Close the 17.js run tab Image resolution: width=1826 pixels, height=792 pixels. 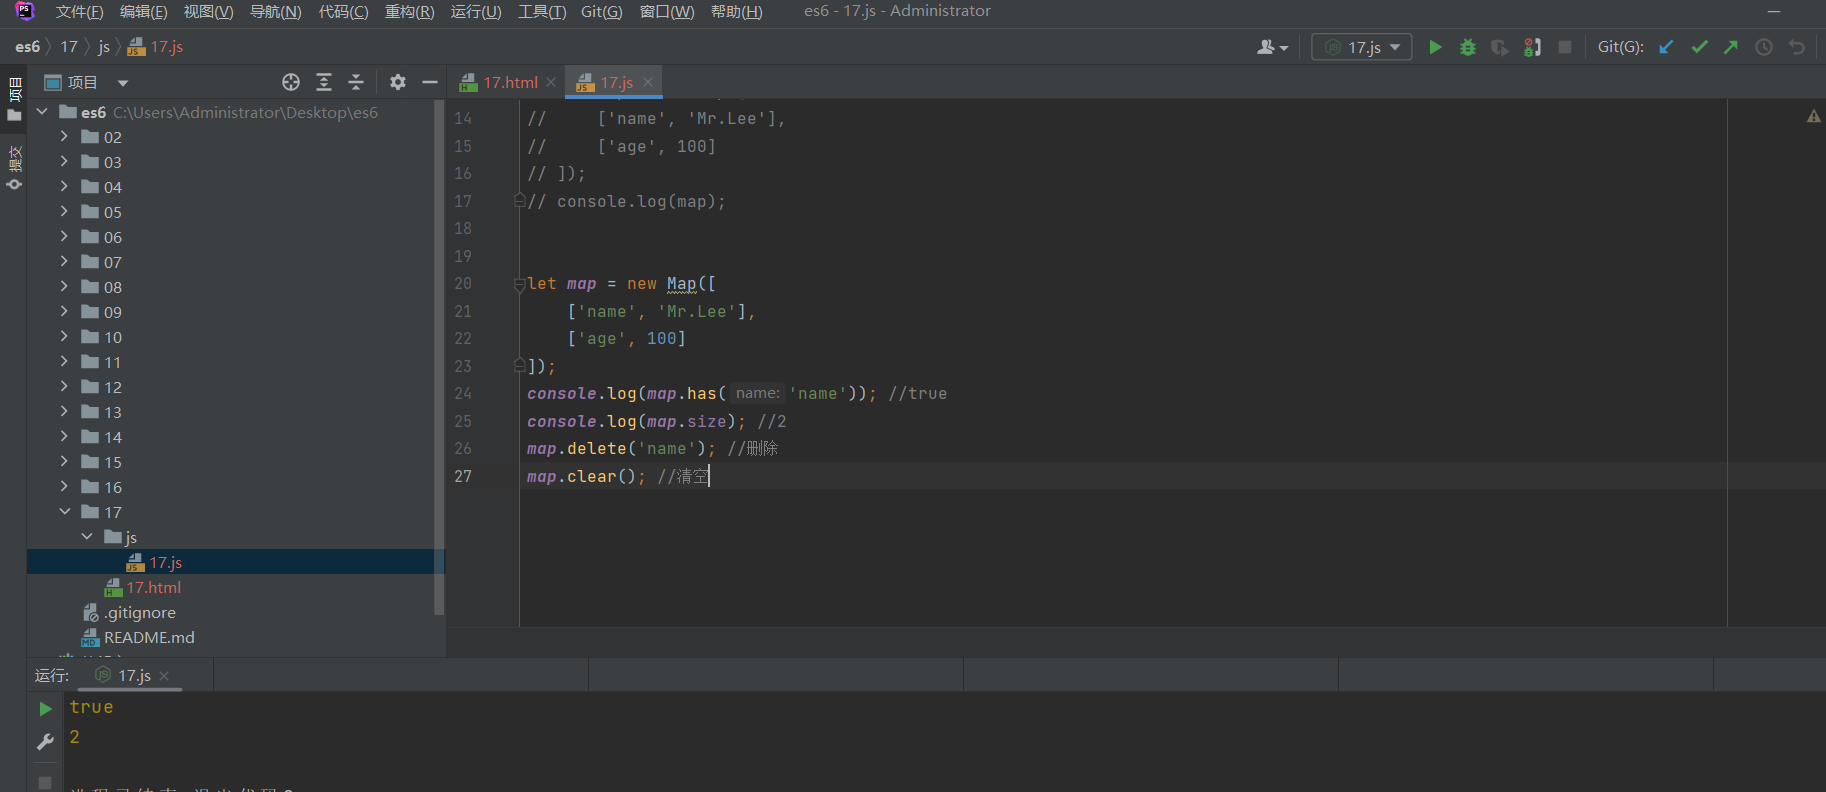[164, 676]
